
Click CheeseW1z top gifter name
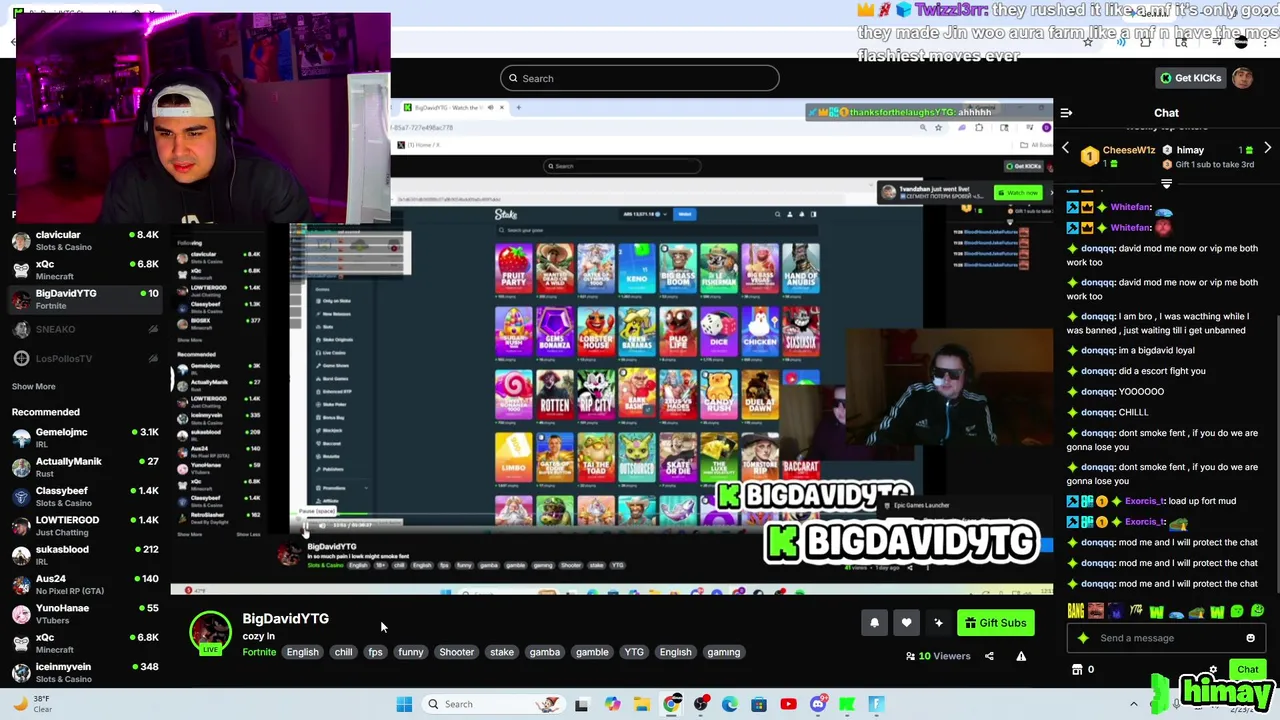coord(1128,150)
